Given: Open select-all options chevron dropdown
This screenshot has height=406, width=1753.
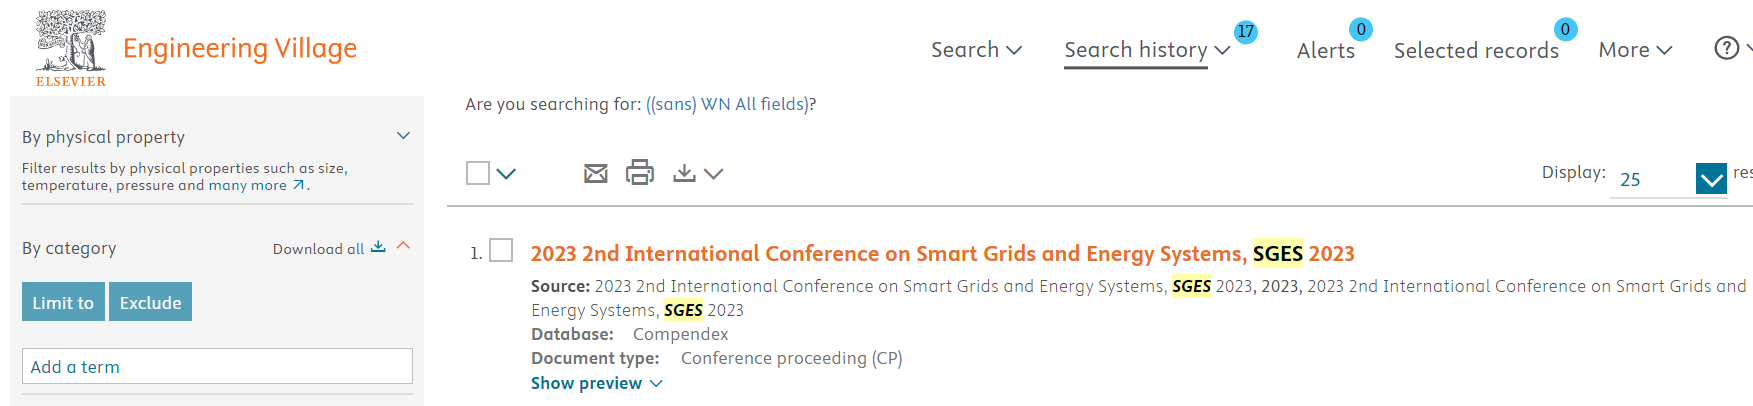Looking at the screenshot, I should coord(506,174).
